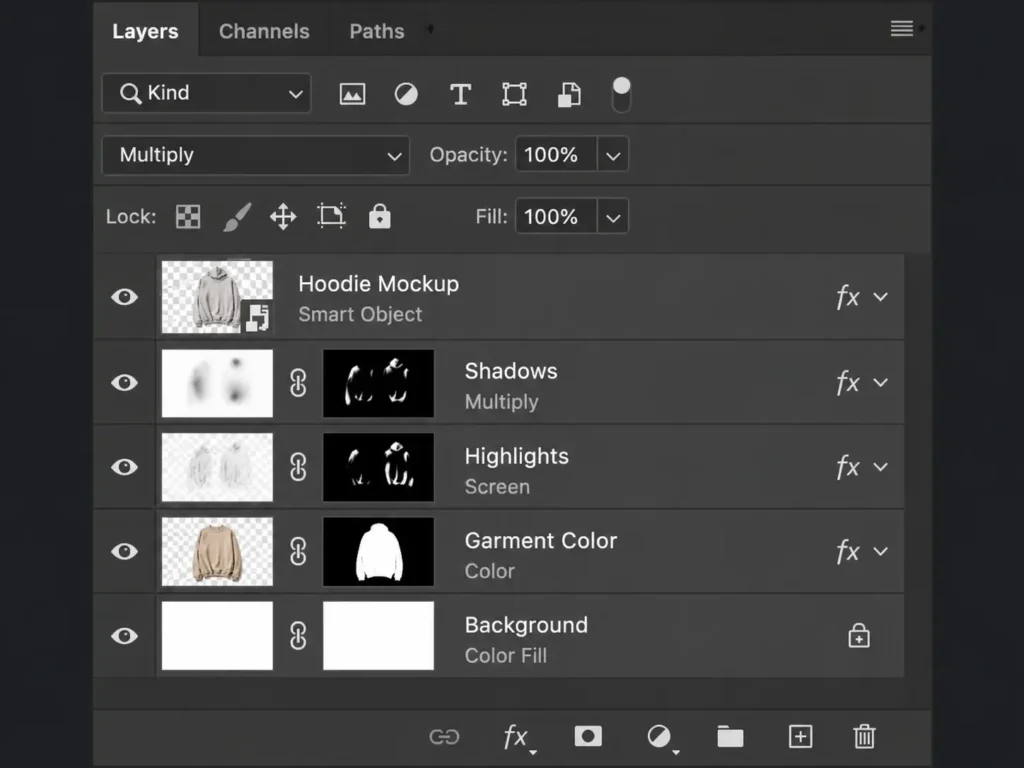
Task: Toggle mask link on Shadows layer
Action: click(x=298, y=383)
